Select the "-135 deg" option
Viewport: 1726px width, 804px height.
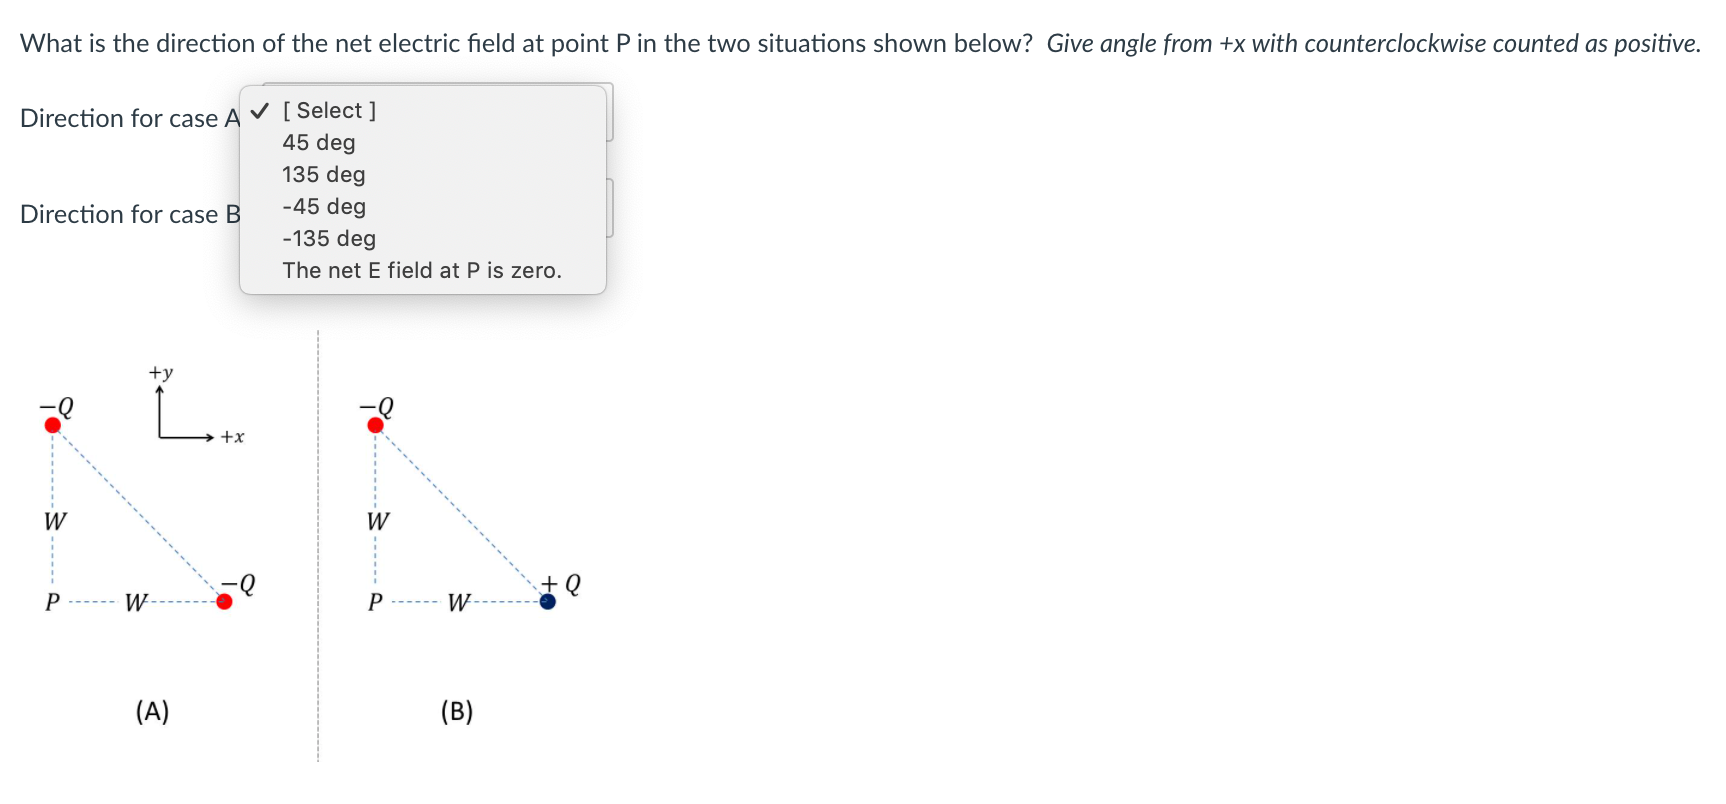coord(329,239)
